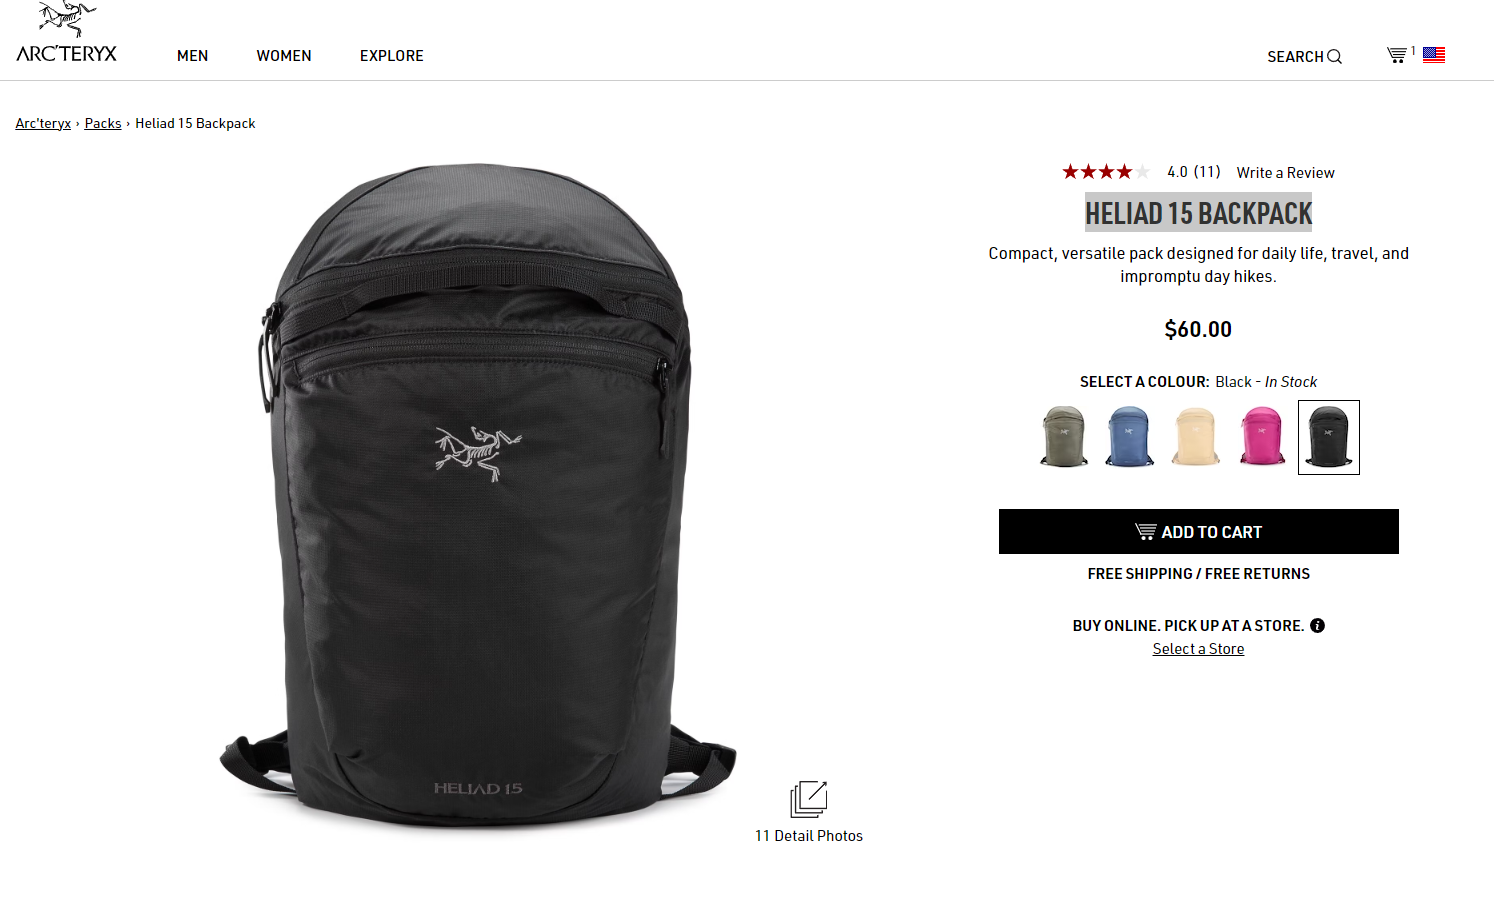Screen dimensions: 1494x912
Task: Open the EXPLORE menu
Action: (392, 56)
